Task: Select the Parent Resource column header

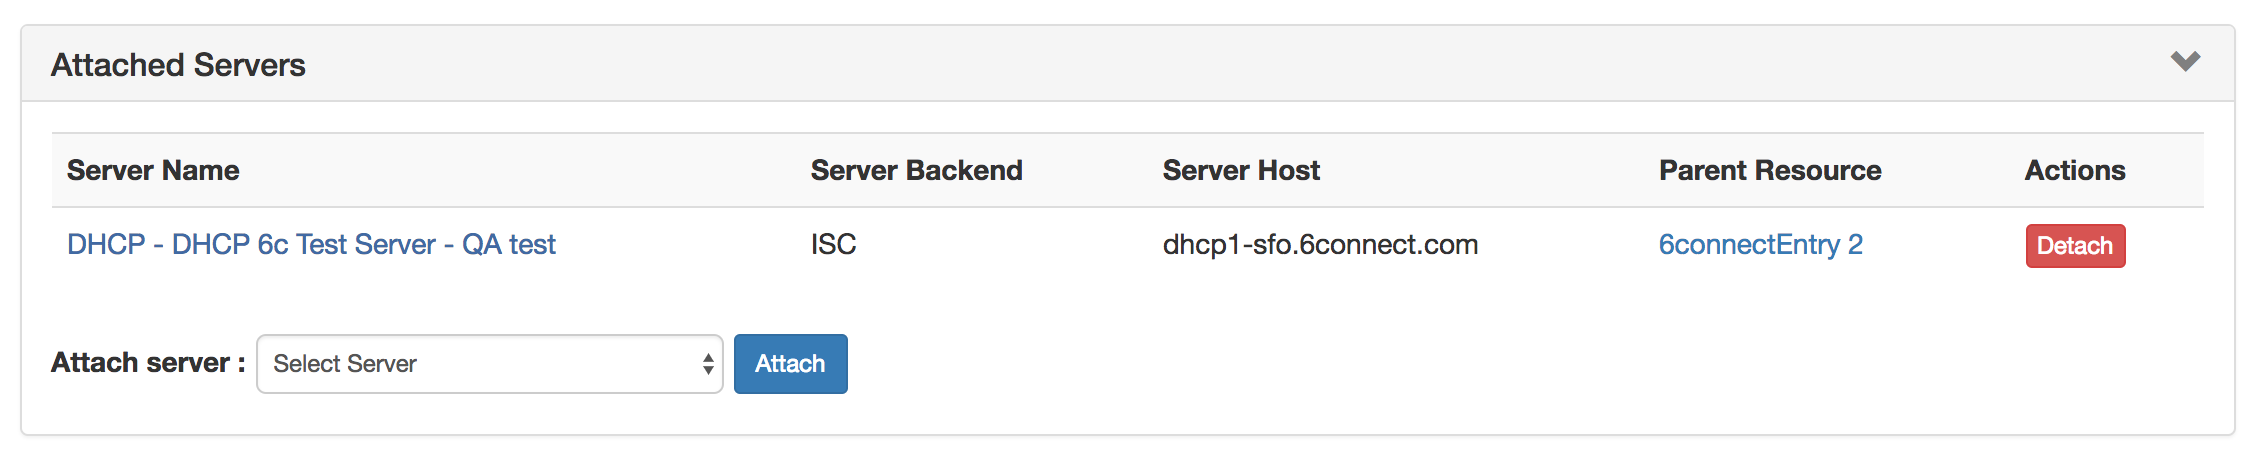Action: coord(1770,171)
